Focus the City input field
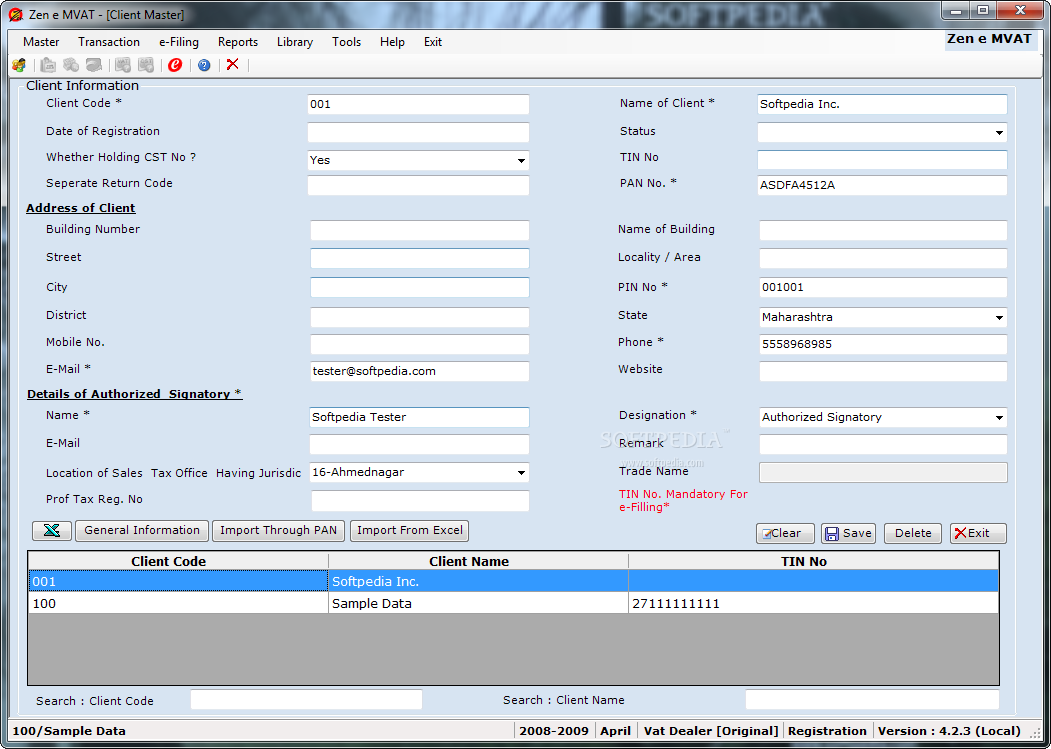The width and height of the screenshot is (1051, 749). [x=420, y=287]
